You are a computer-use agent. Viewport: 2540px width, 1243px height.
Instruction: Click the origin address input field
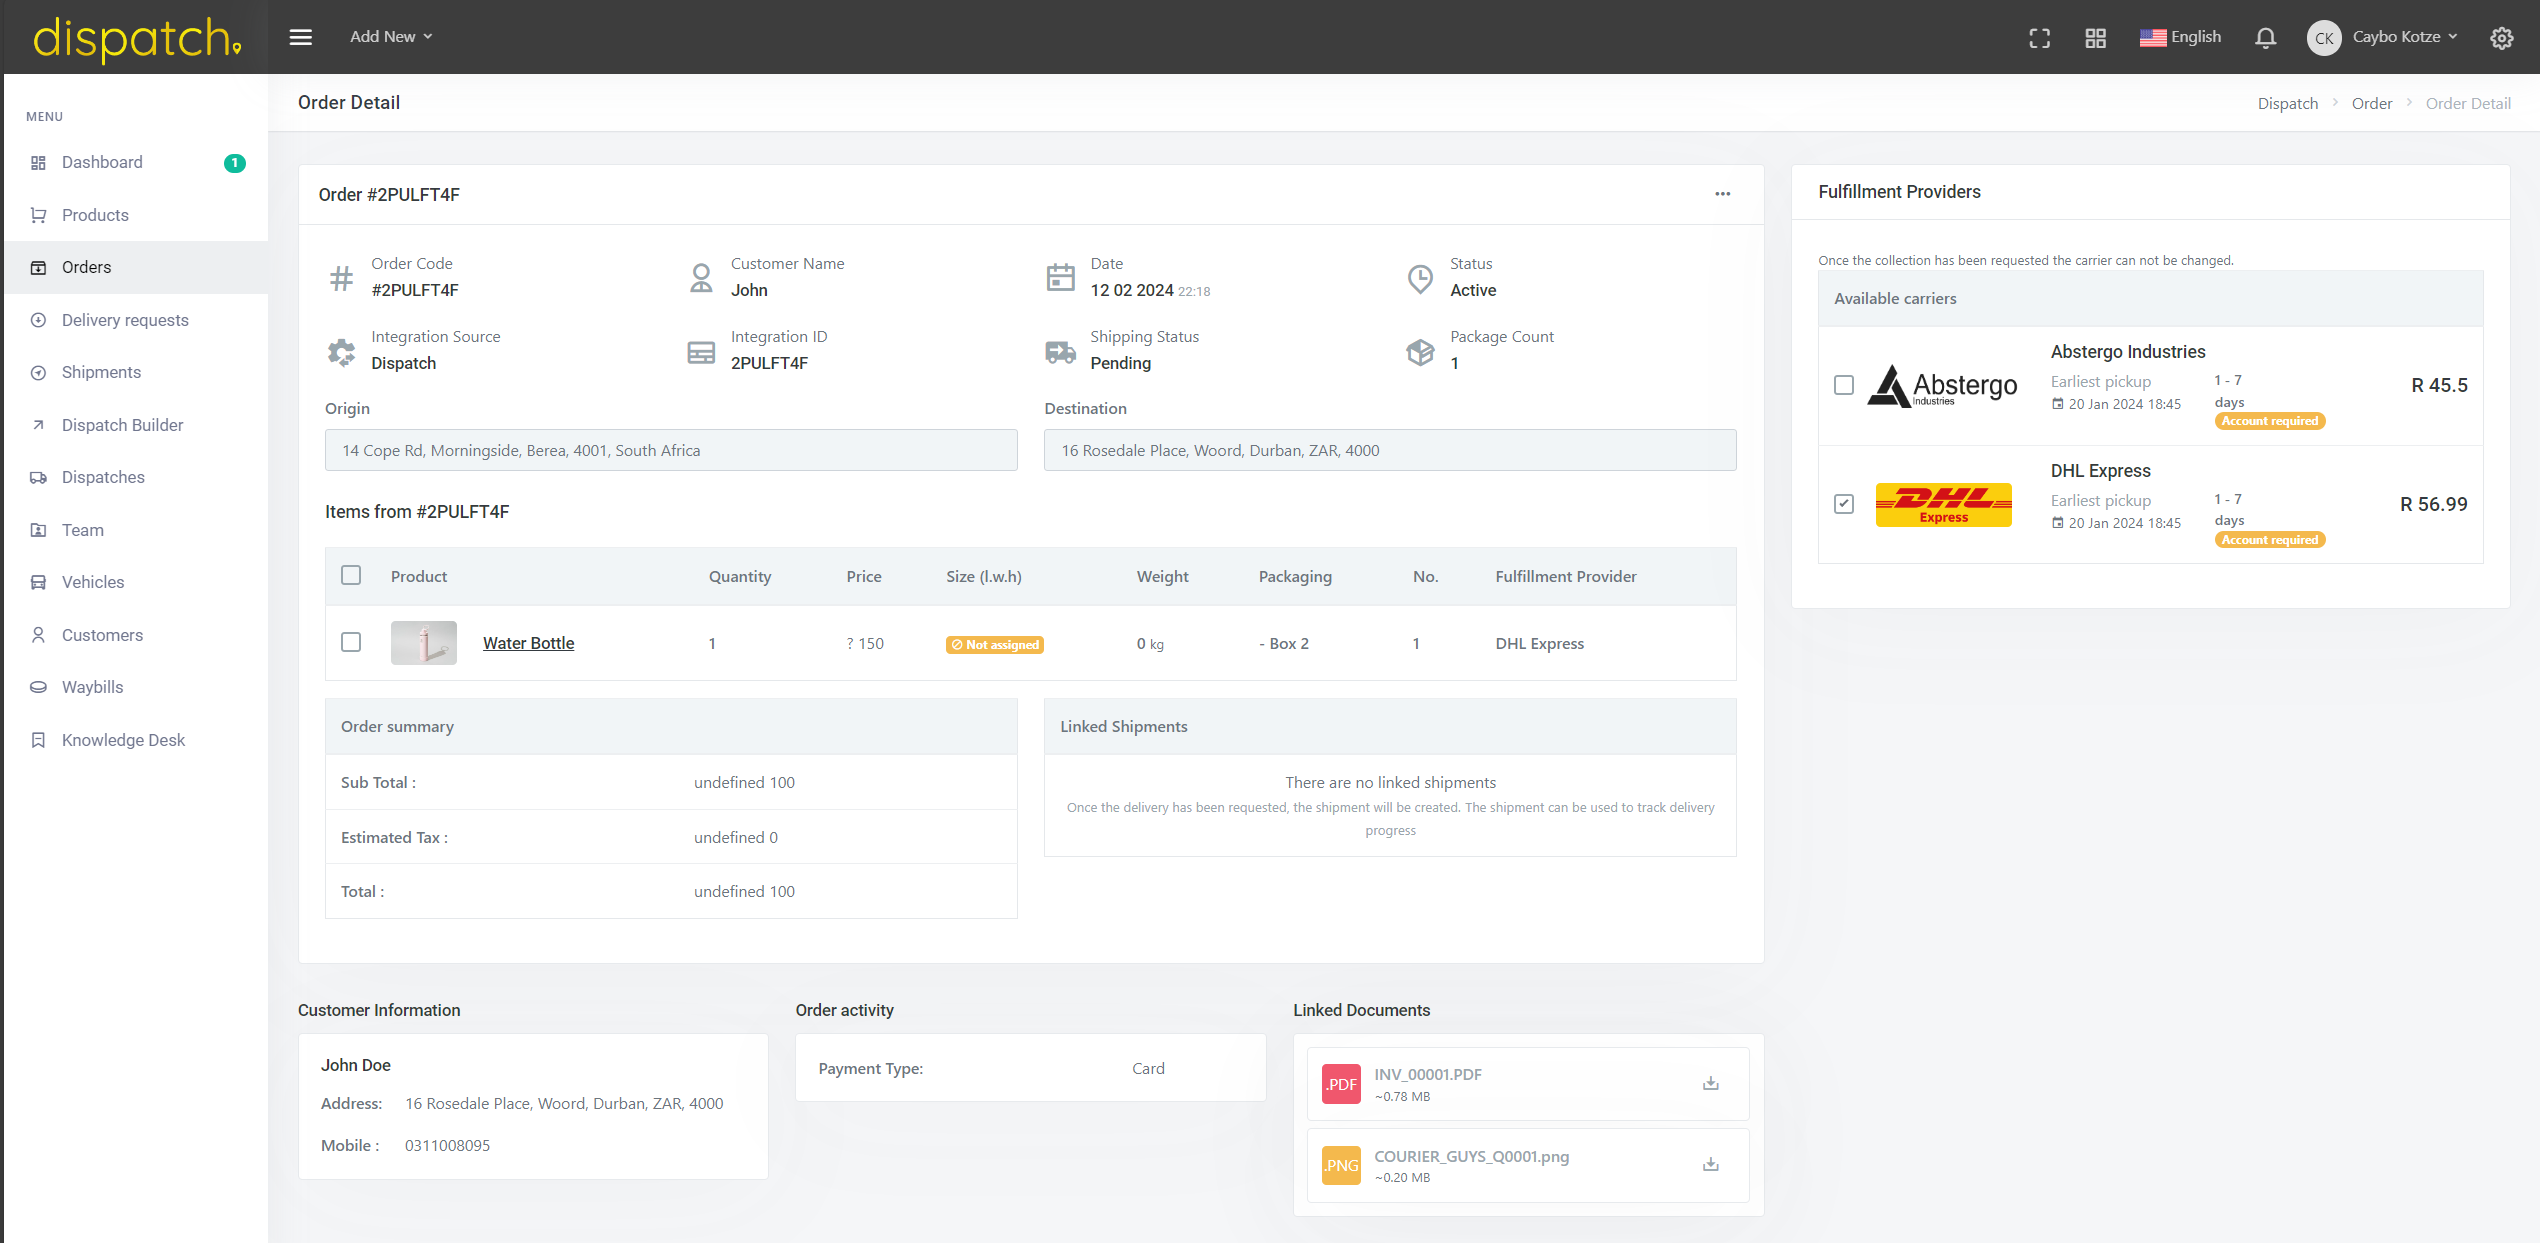click(x=671, y=450)
